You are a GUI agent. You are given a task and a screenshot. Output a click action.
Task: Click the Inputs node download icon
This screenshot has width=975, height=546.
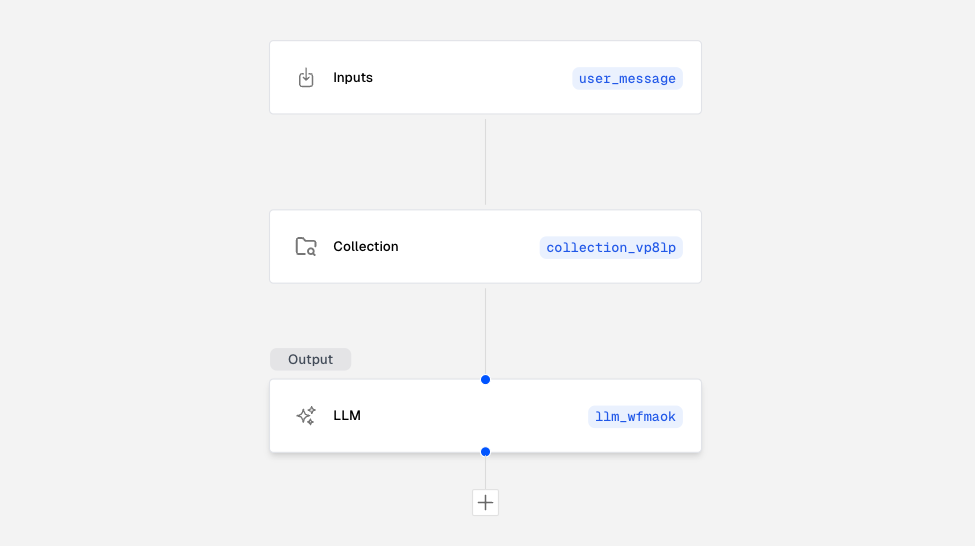(306, 78)
